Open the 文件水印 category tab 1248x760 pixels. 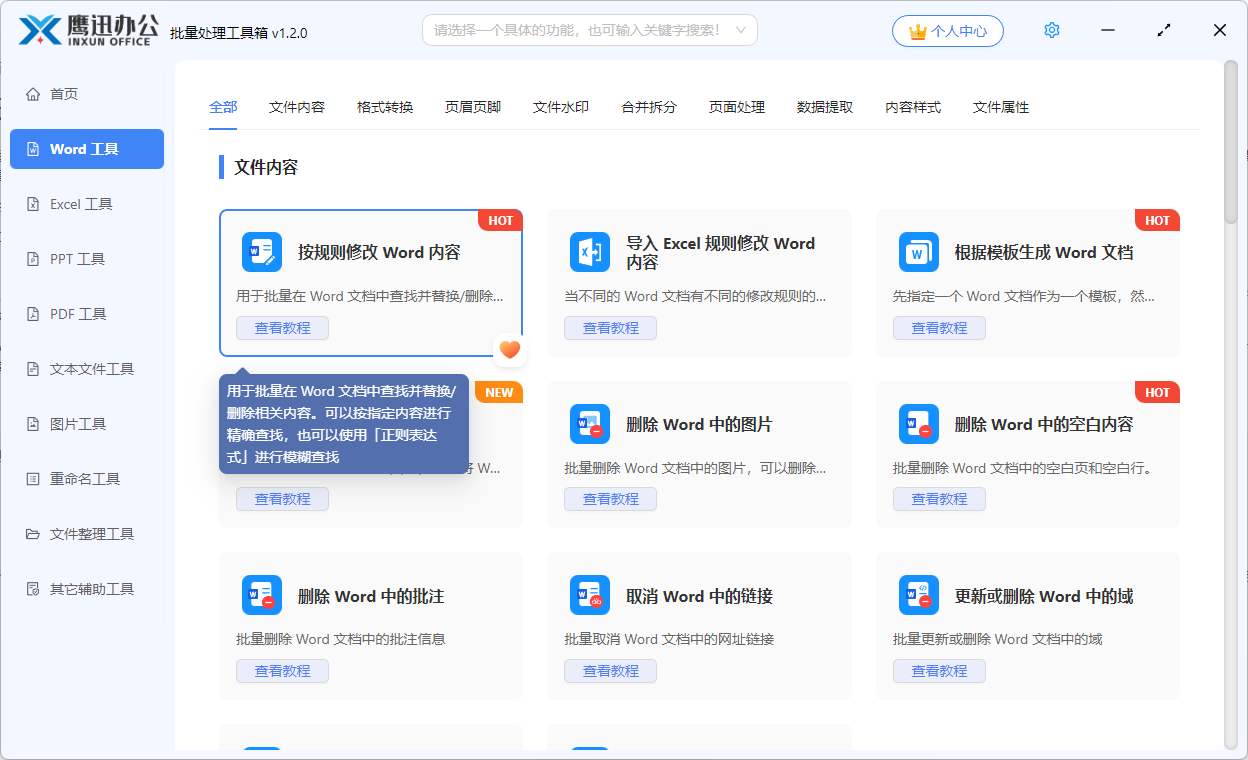(560, 107)
